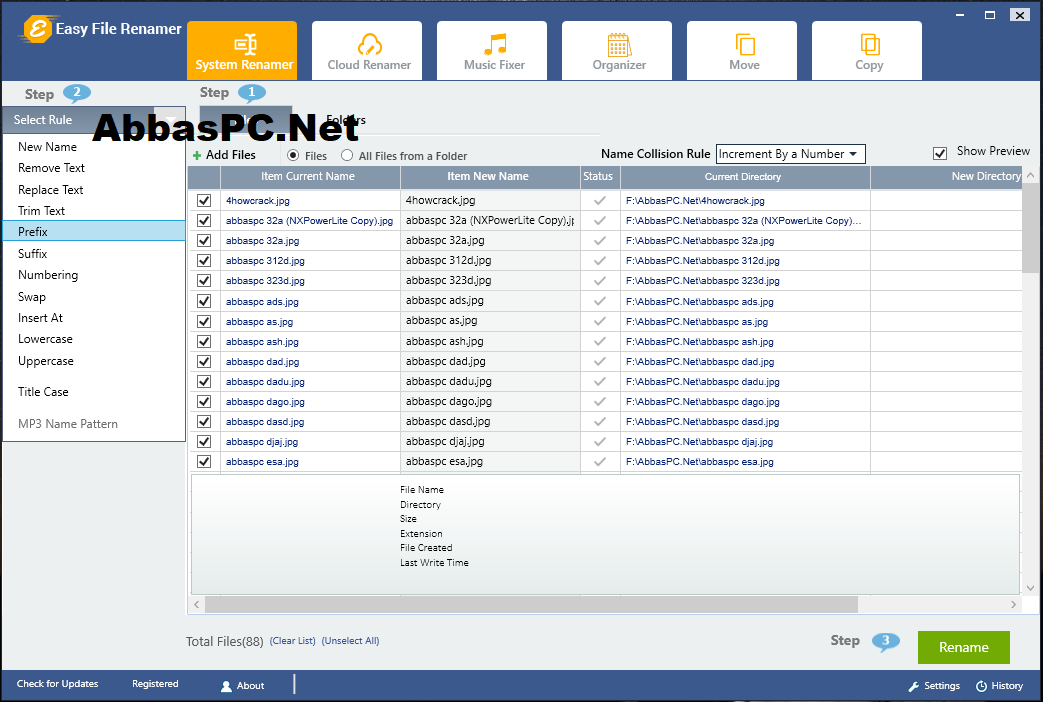The width and height of the screenshot is (1043, 702).
Task: Switch to Cloud Renamer tab
Action: tap(367, 51)
